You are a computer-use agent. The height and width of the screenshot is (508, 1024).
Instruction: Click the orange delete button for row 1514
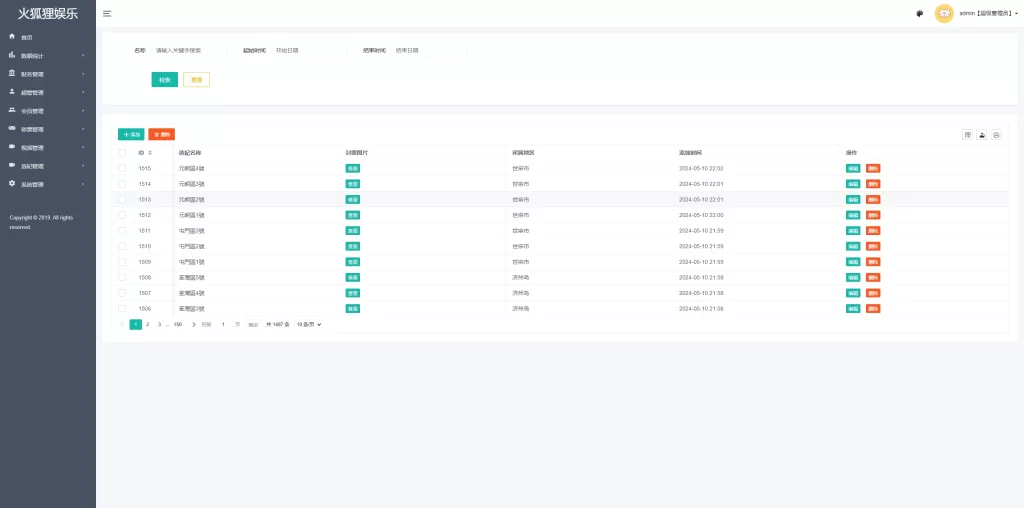point(873,184)
